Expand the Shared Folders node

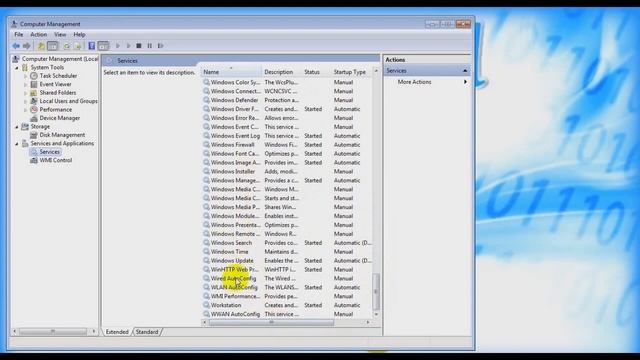click(25, 93)
